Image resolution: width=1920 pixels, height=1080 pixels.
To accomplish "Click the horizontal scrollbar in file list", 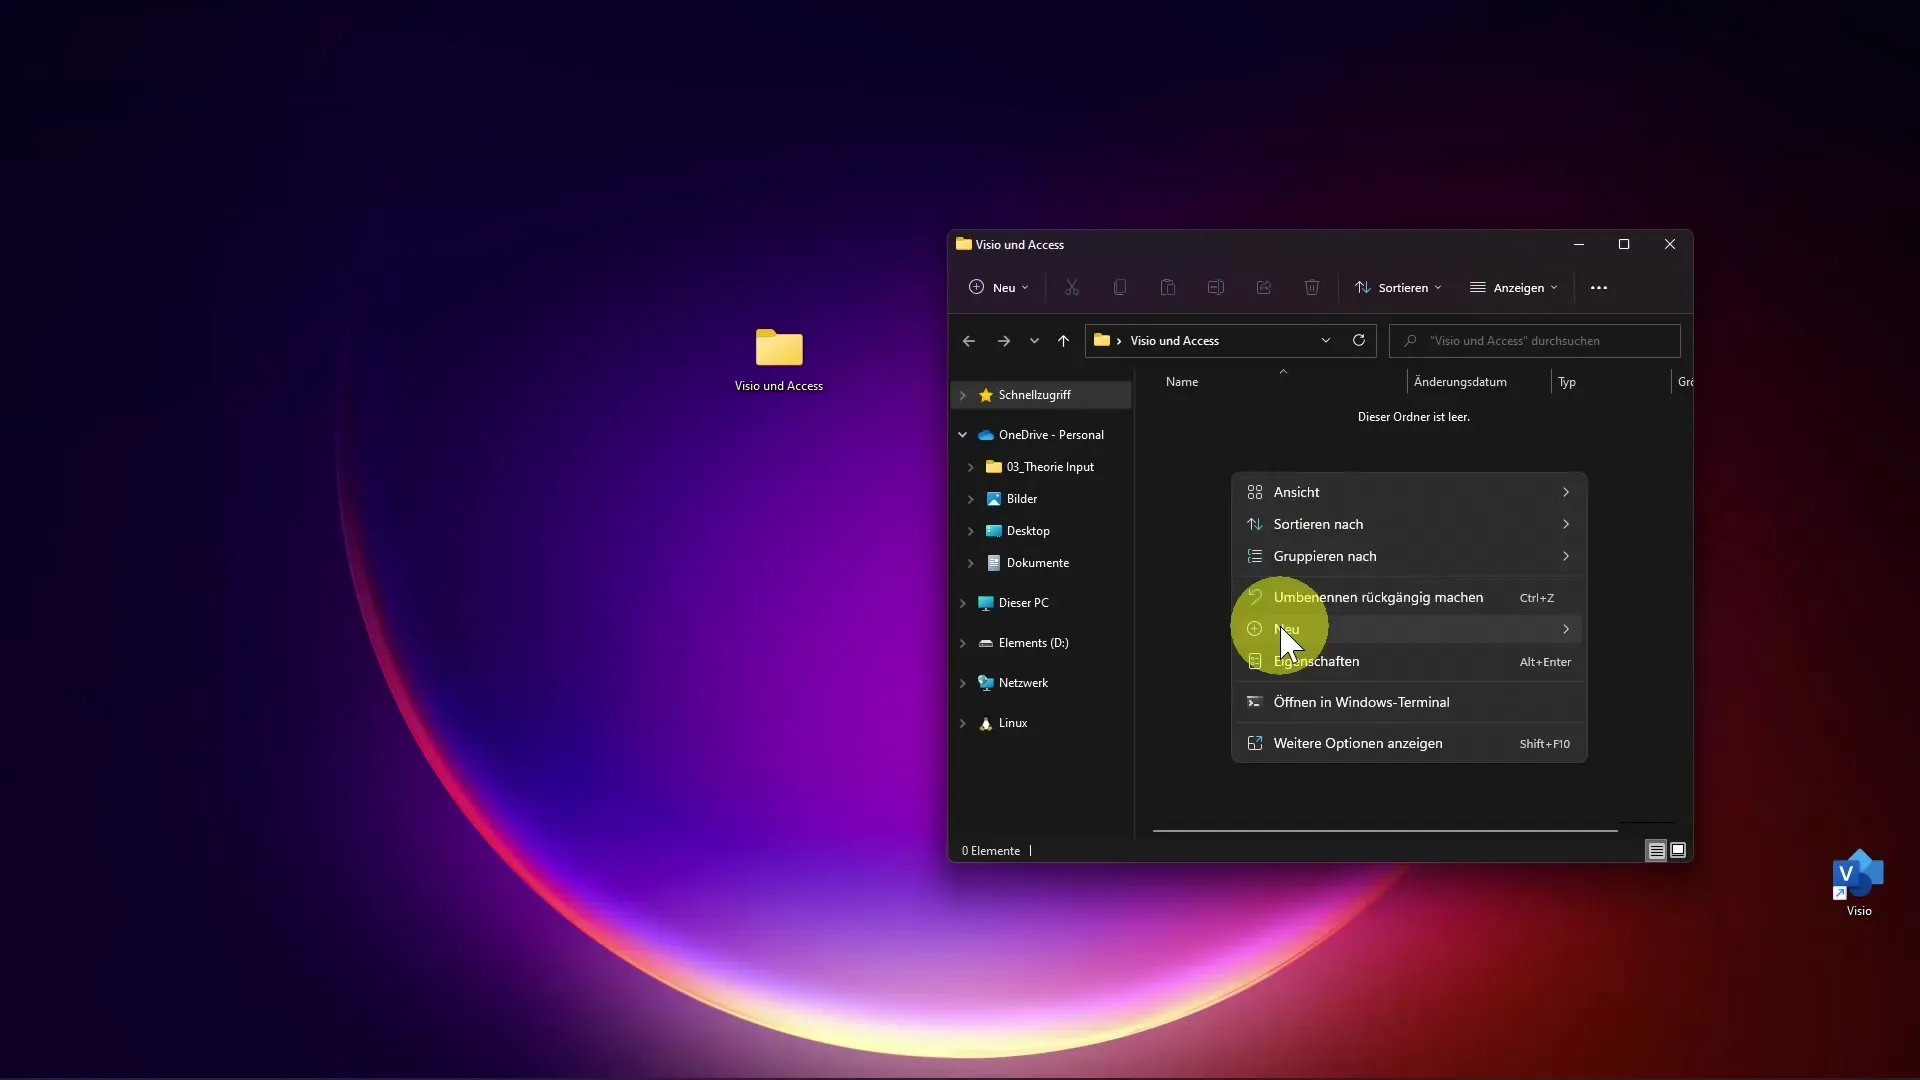I will click(x=1384, y=830).
